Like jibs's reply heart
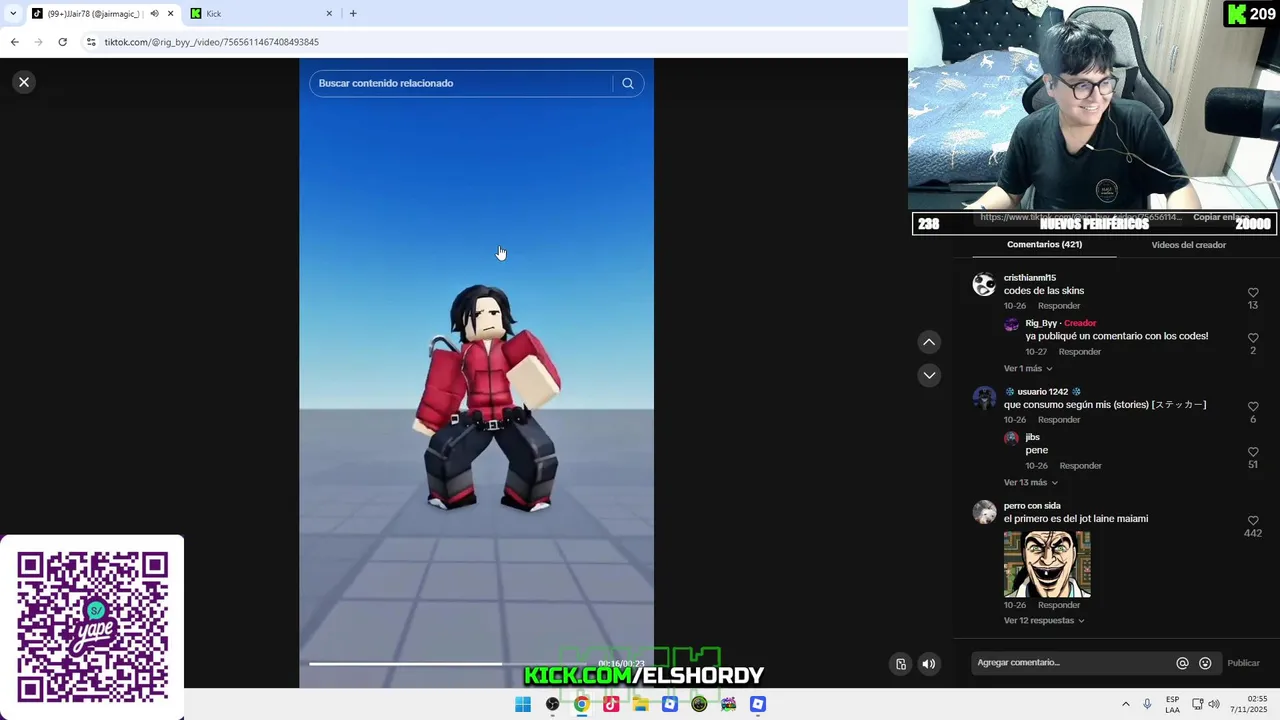Viewport: 1280px width, 720px height. click(1253, 452)
